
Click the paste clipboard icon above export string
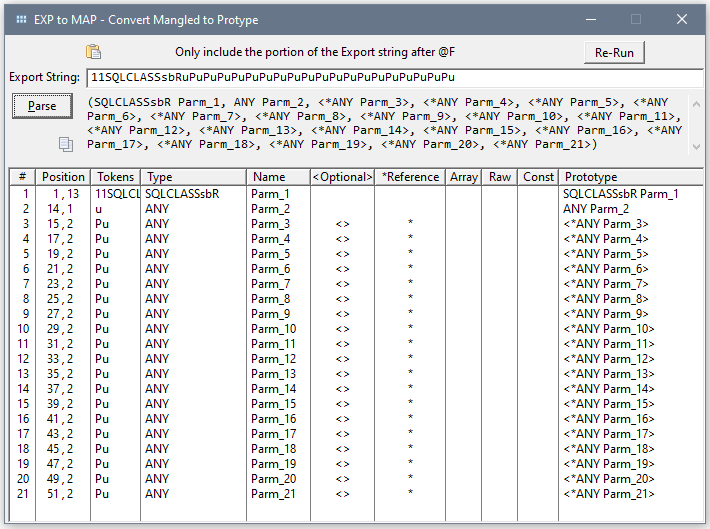click(x=94, y=52)
